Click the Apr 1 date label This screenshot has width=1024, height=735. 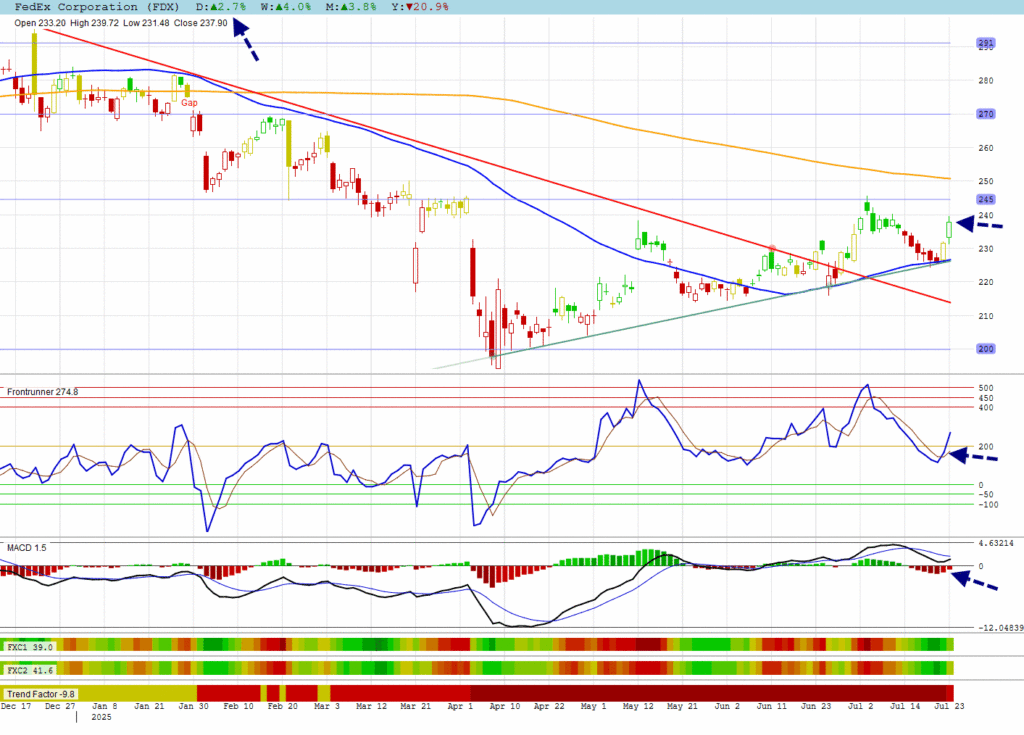click(x=460, y=706)
